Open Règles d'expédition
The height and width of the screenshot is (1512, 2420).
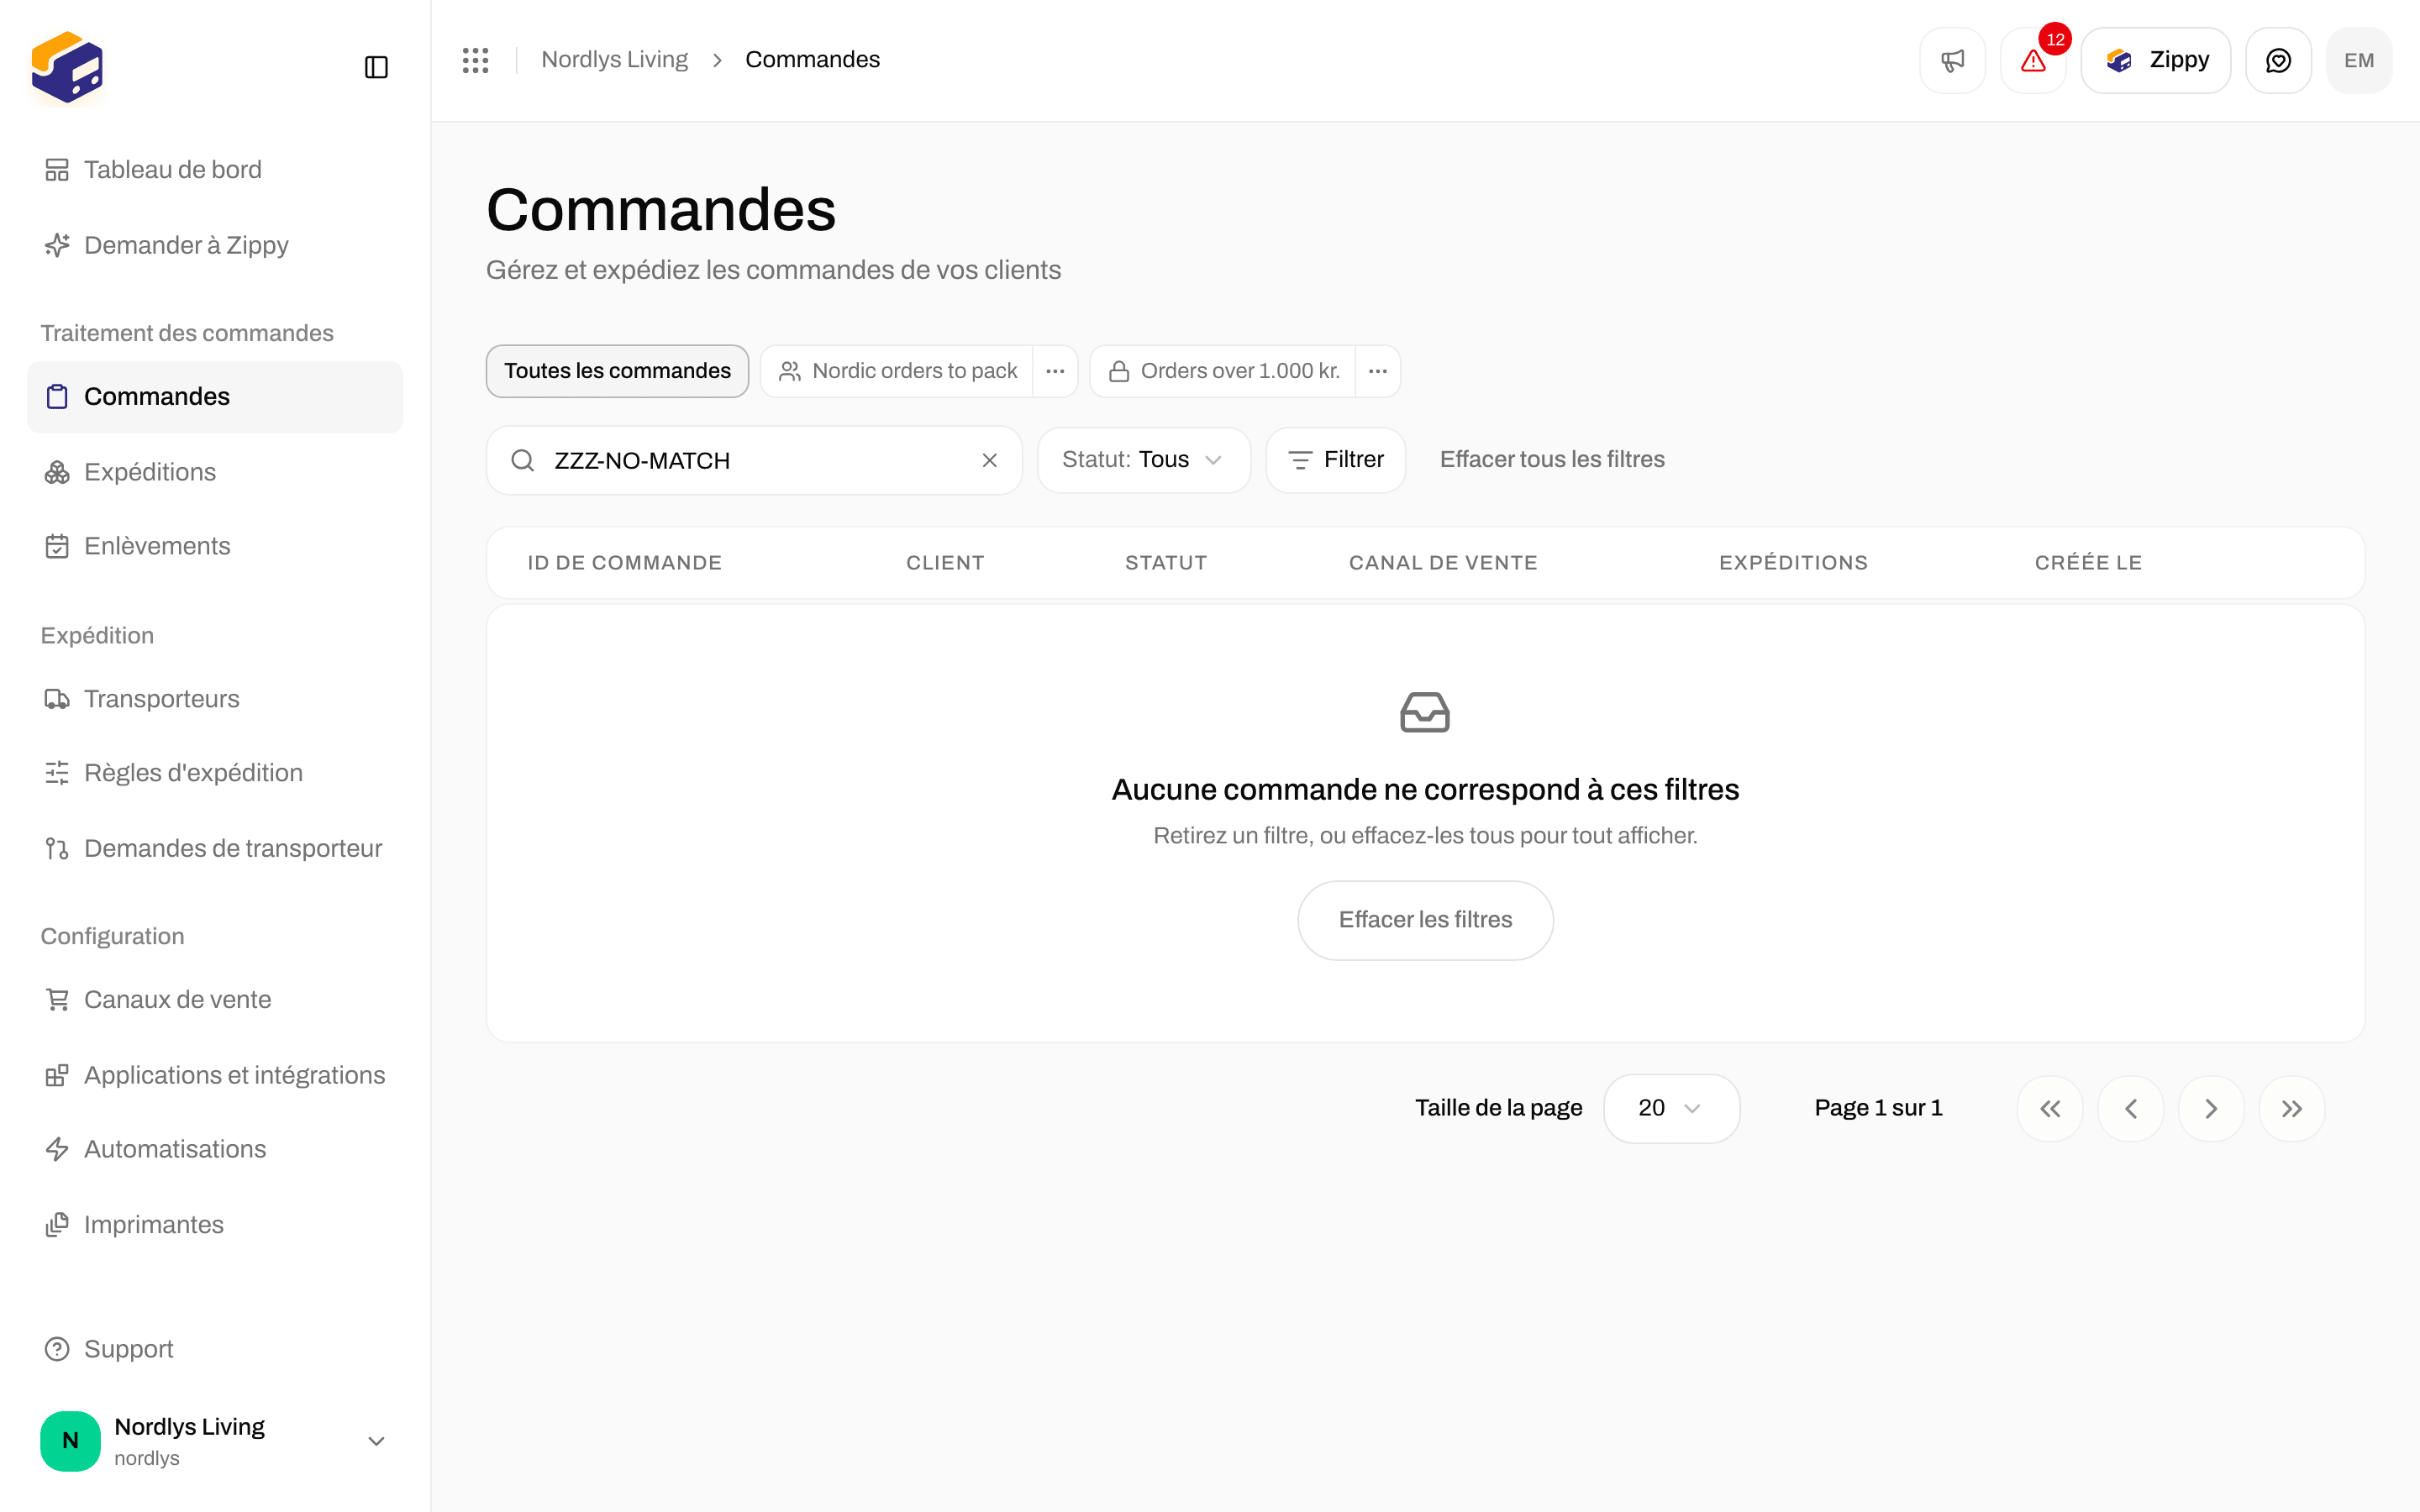click(x=215, y=773)
